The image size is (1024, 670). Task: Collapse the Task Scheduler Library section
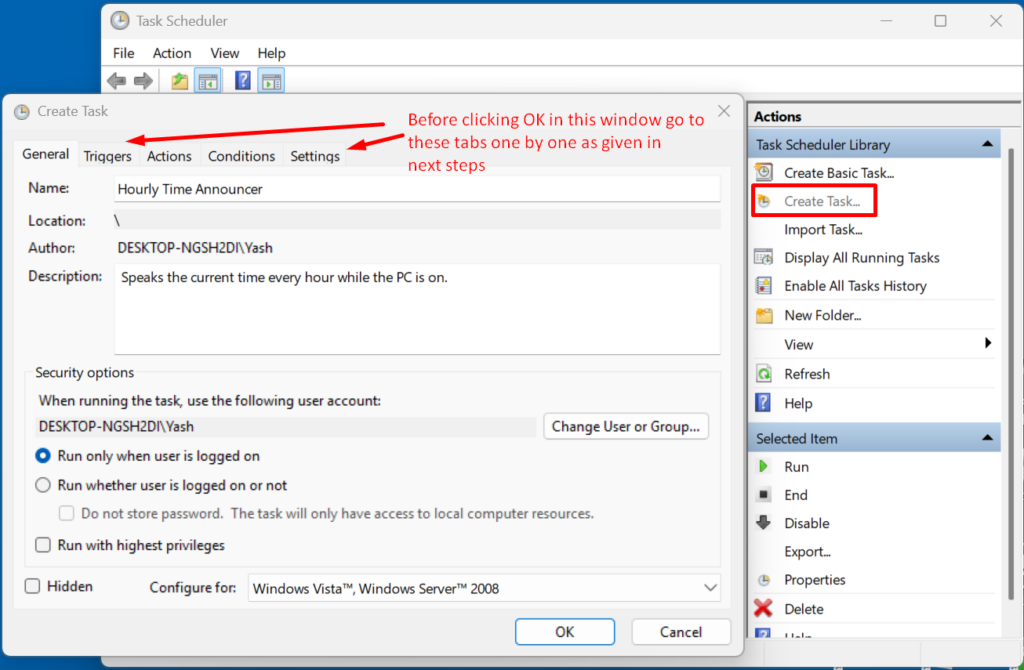[989, 143]
